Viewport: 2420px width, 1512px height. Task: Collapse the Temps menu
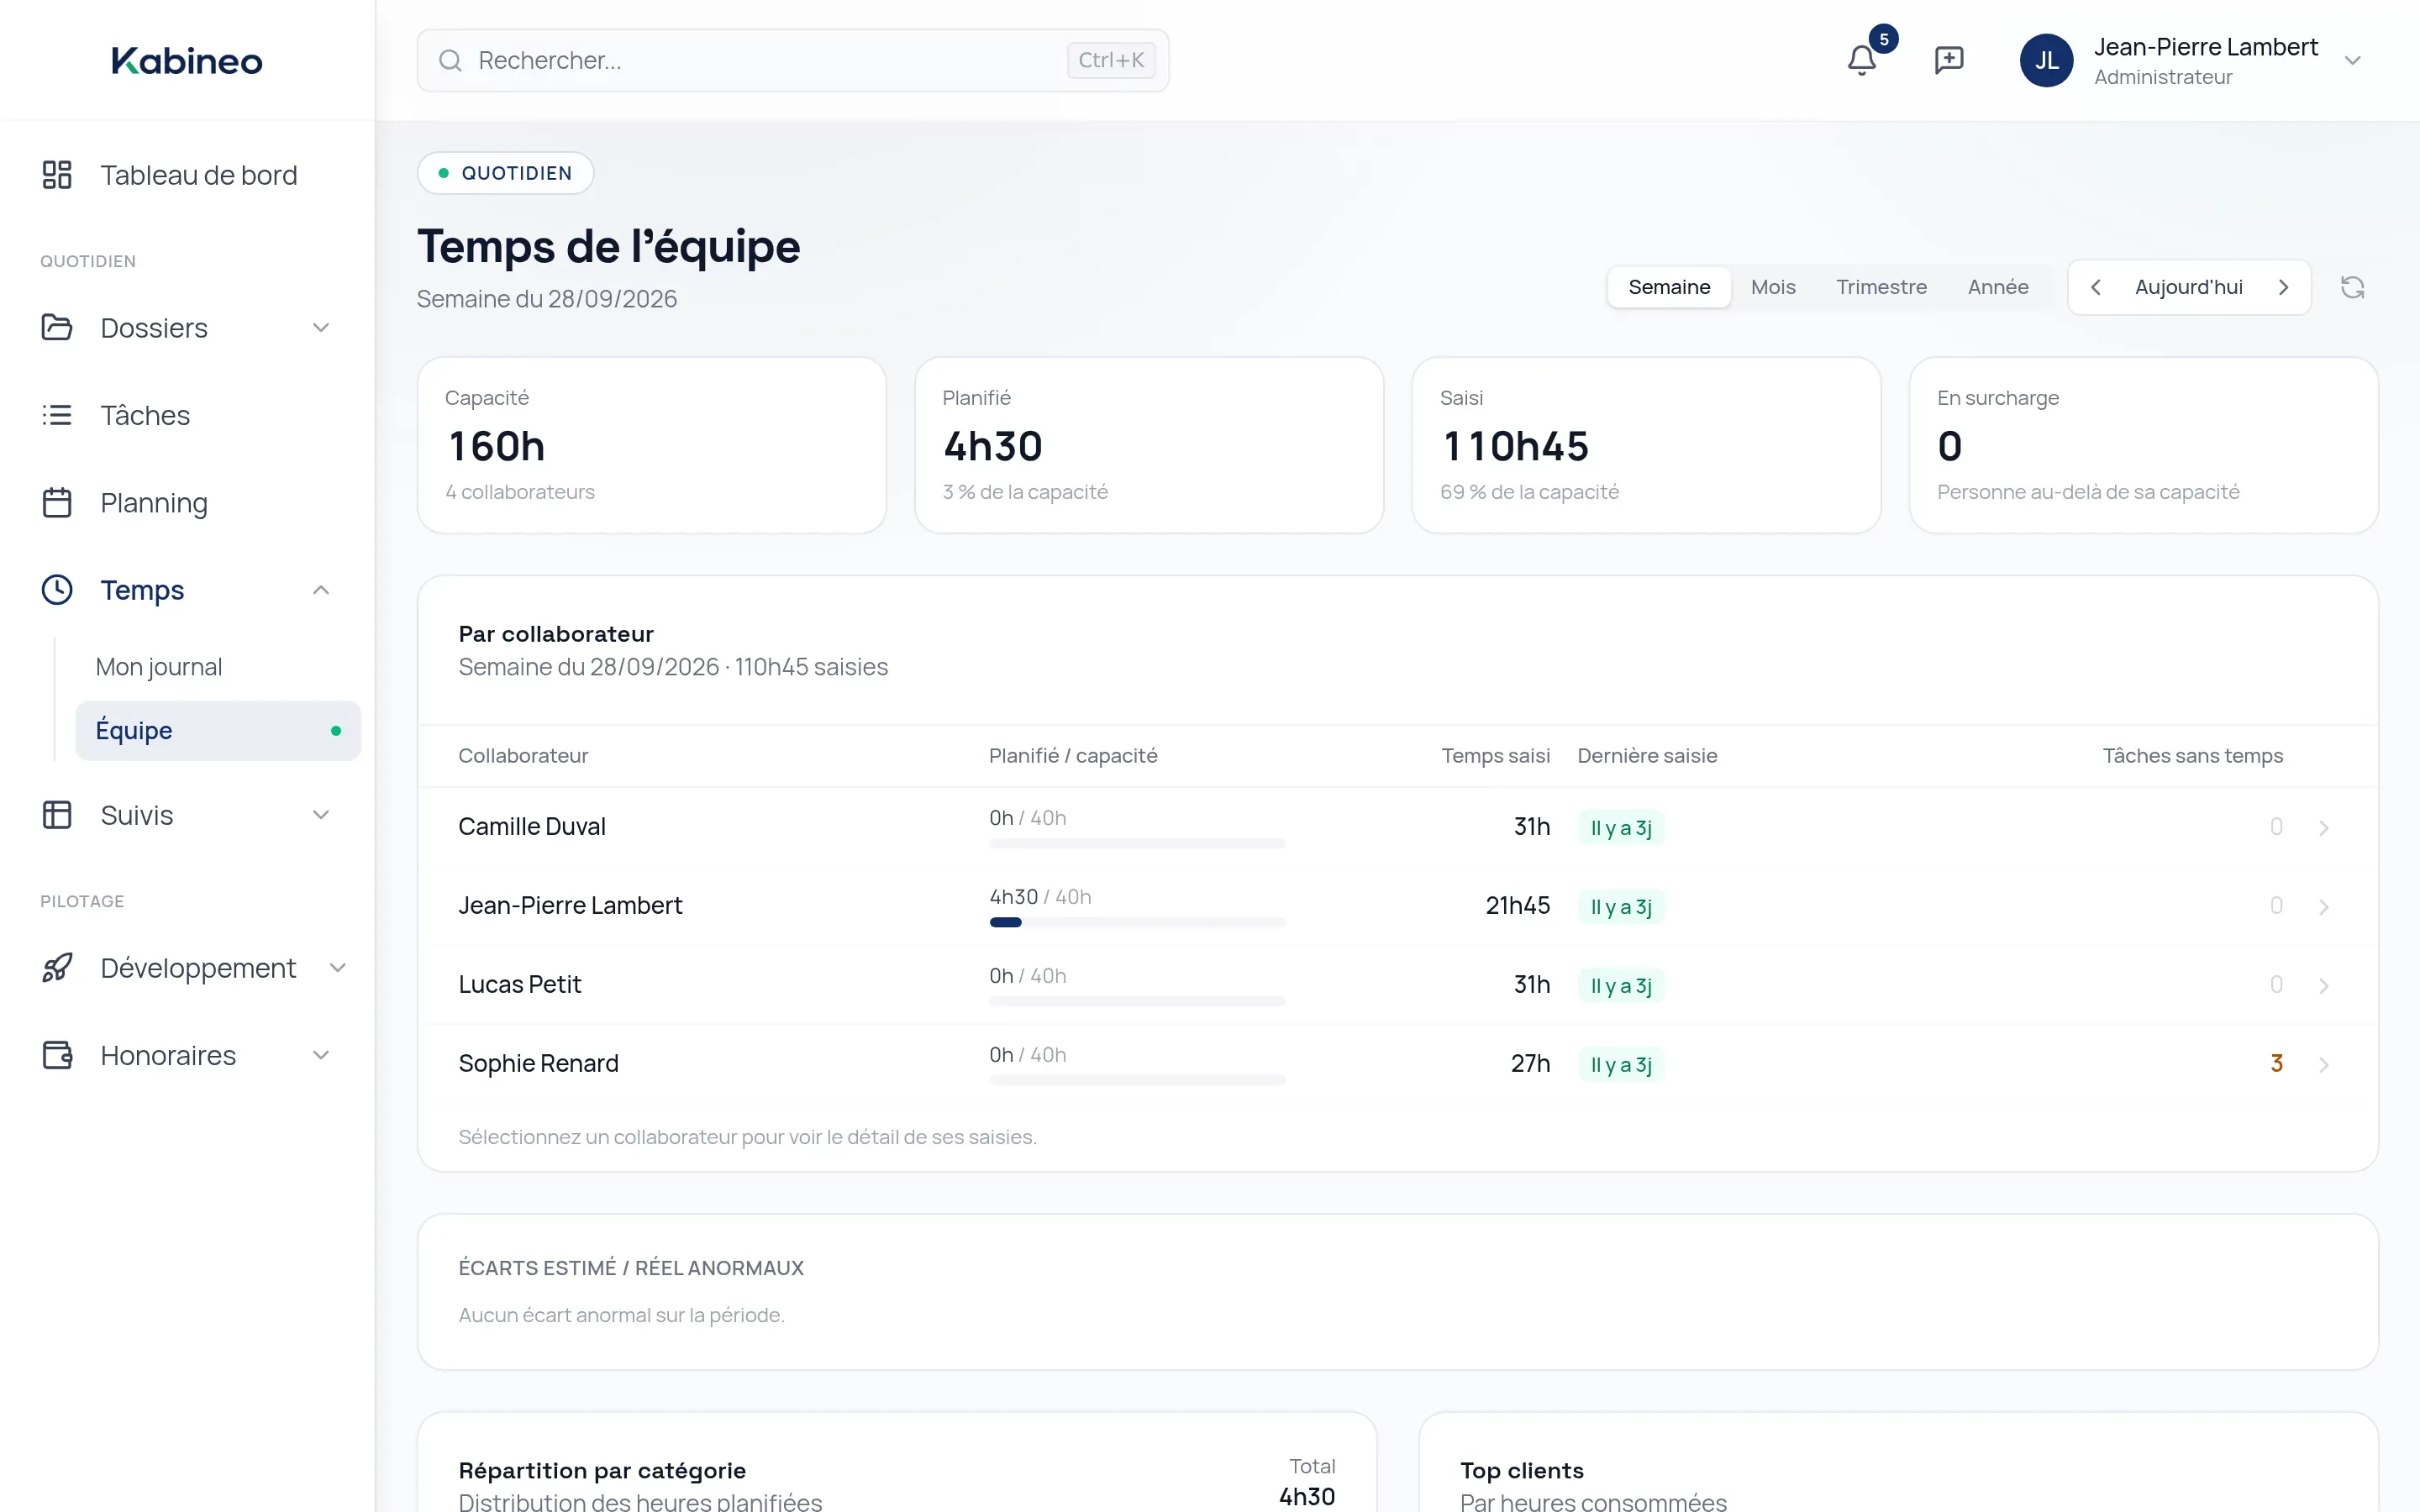click(x=187, y=590)
